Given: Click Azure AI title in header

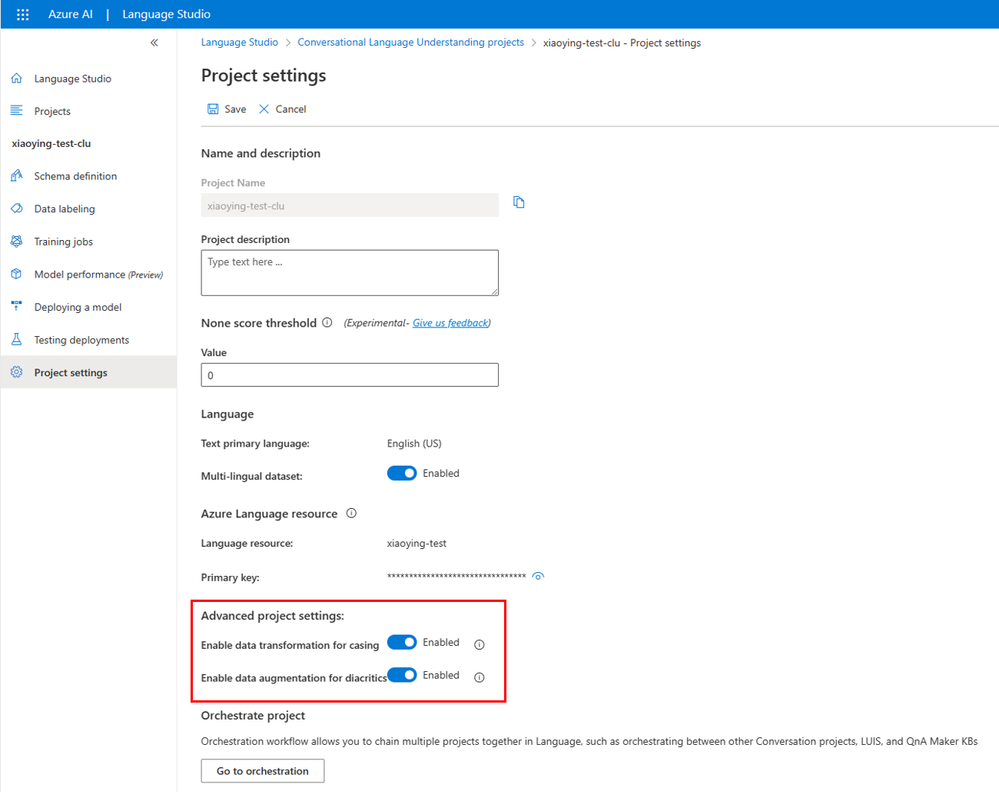Looking at the screenshot, I should [71, 14].
